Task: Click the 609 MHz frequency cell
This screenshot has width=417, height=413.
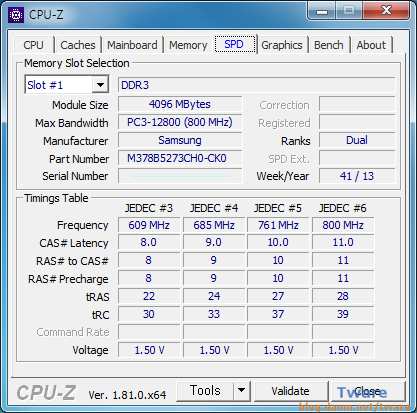Action: (x=149, y=225)
